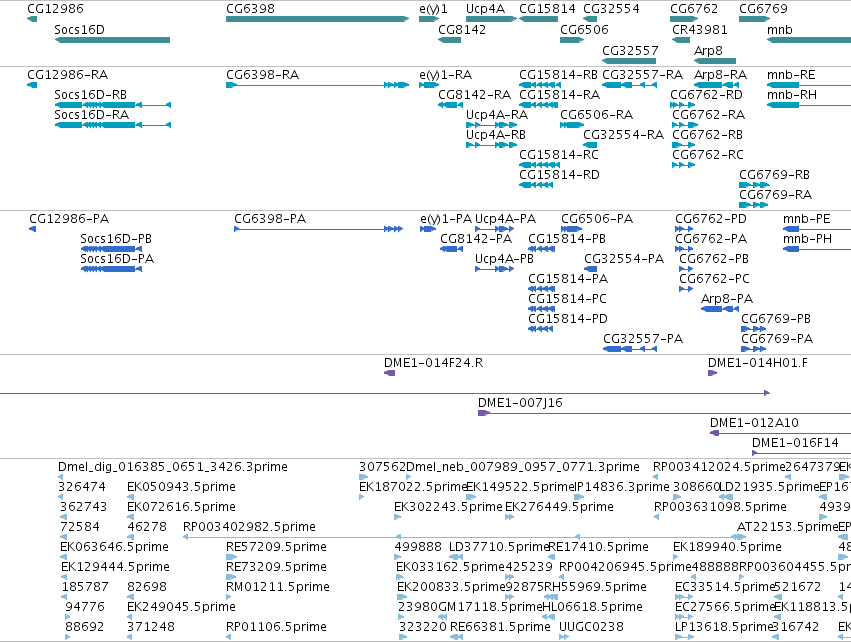Select the mnb-PH protein label
The width and height of the screenshot is (851, 642).
pos(807,239)
